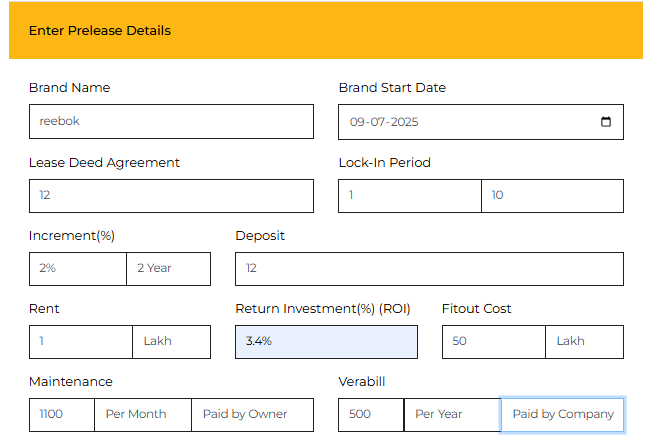Select the first Lock-In Period field

point(410,196)
